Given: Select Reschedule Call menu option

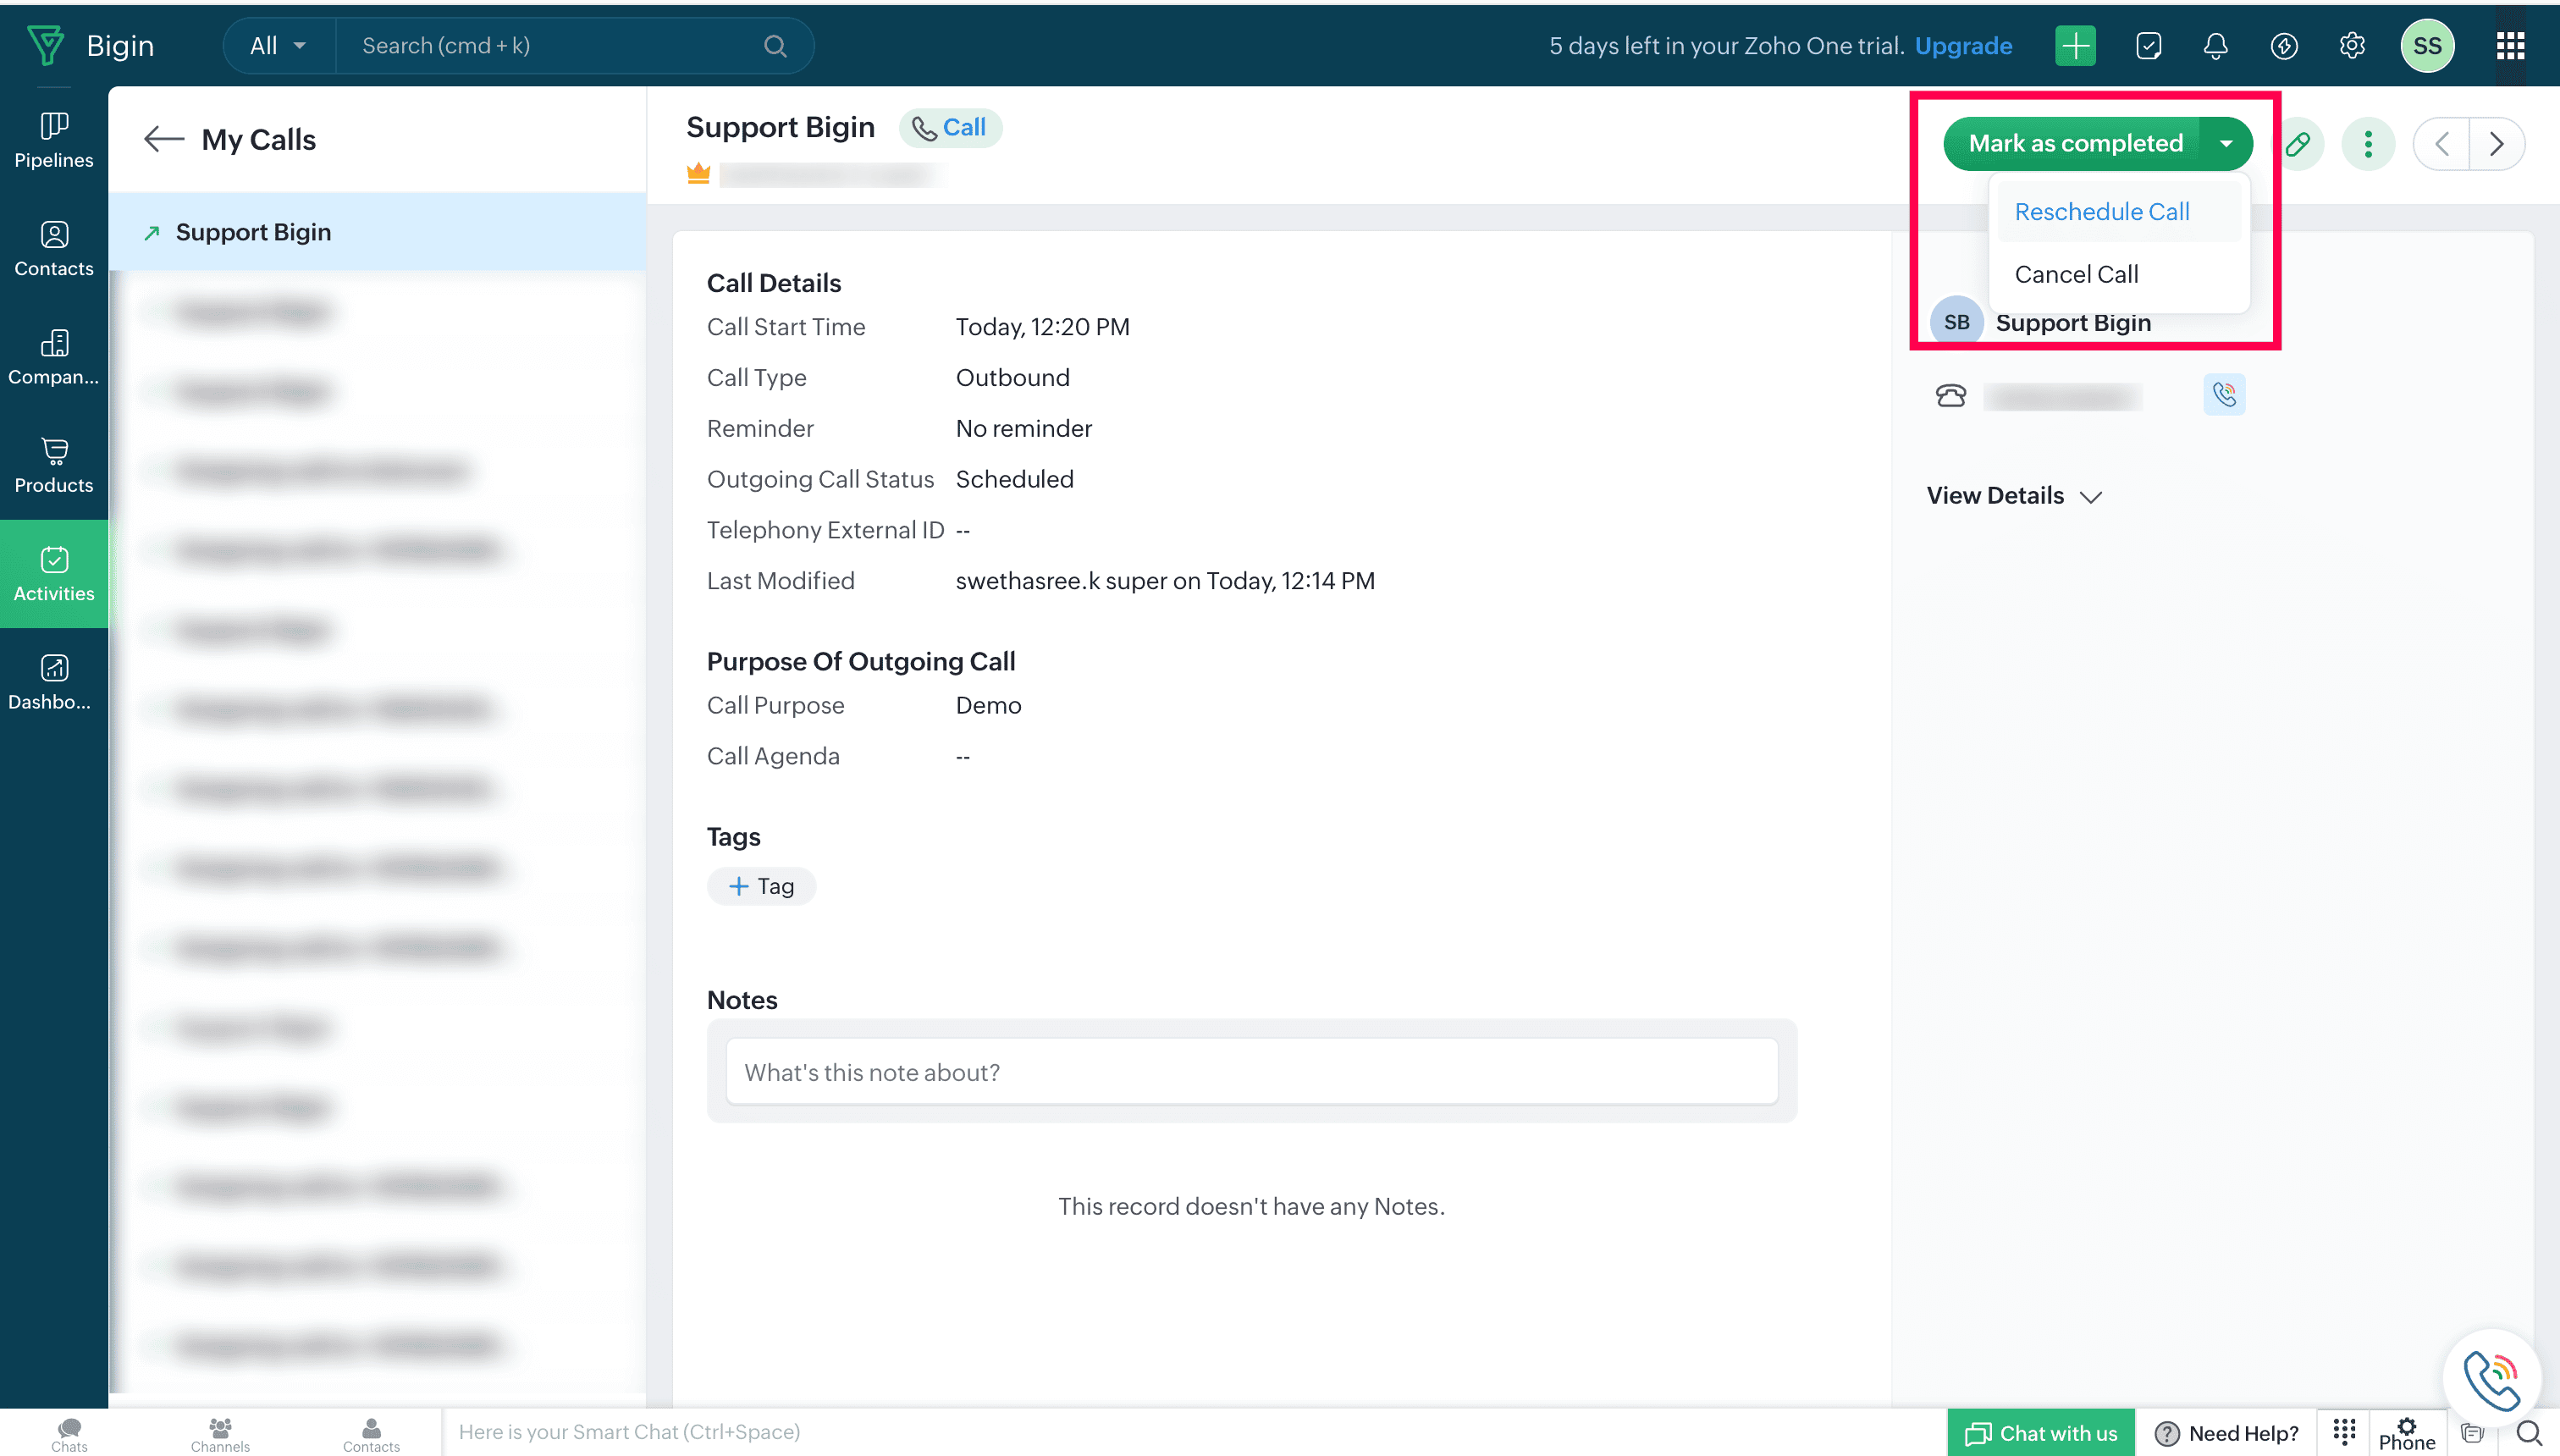Looking at the screenshot, I should [x=2102, y=212].
